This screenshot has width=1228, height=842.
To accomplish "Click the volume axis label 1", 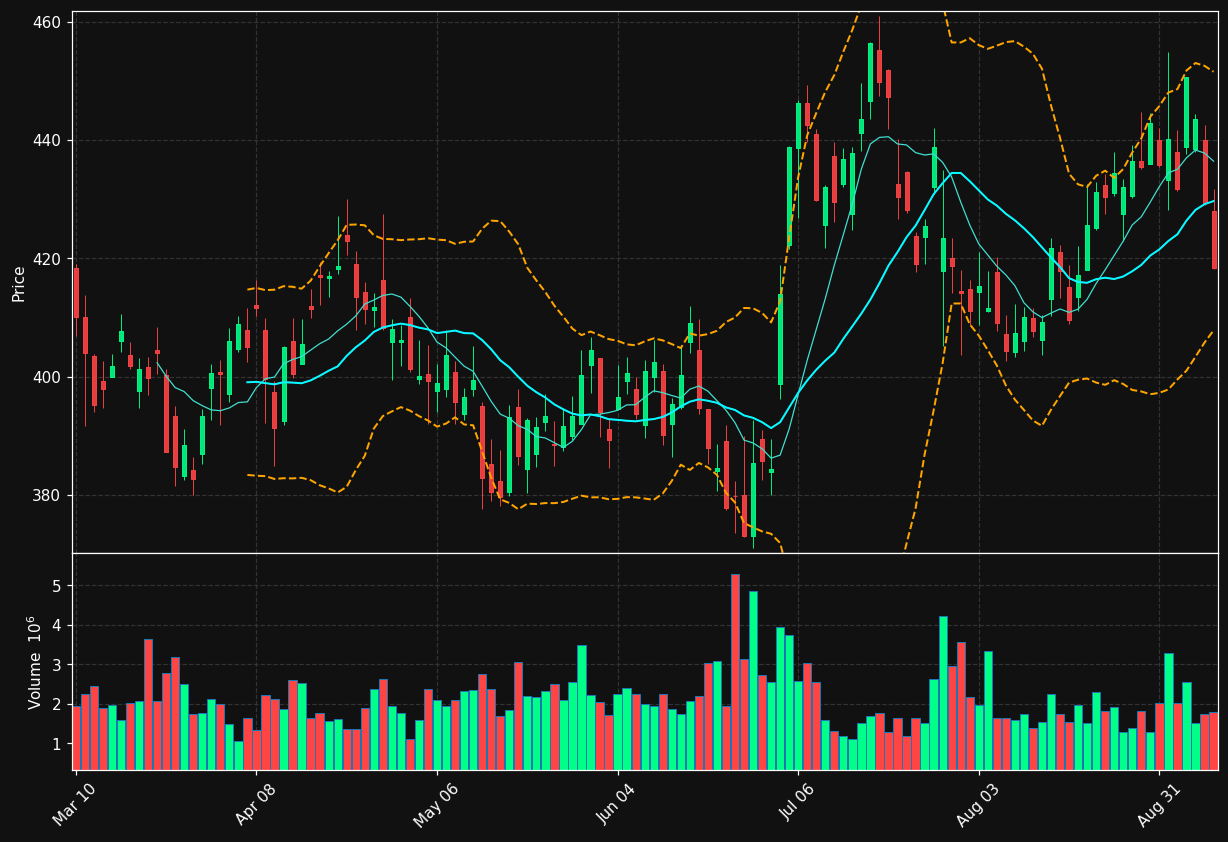I will click(x=58, y=745).
